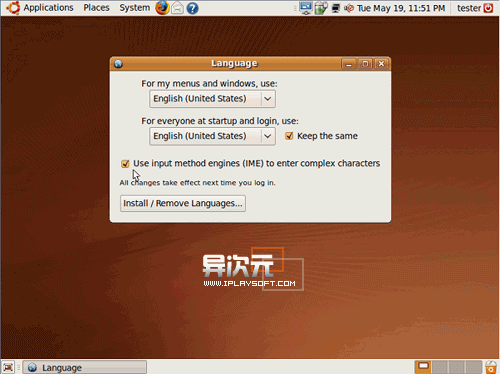Click the tester user name in panel

point(469,8)
